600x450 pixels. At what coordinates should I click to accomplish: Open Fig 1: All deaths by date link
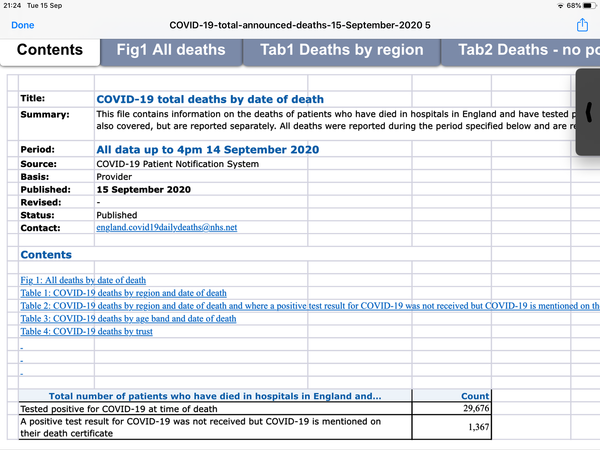[x=83, y=280]
